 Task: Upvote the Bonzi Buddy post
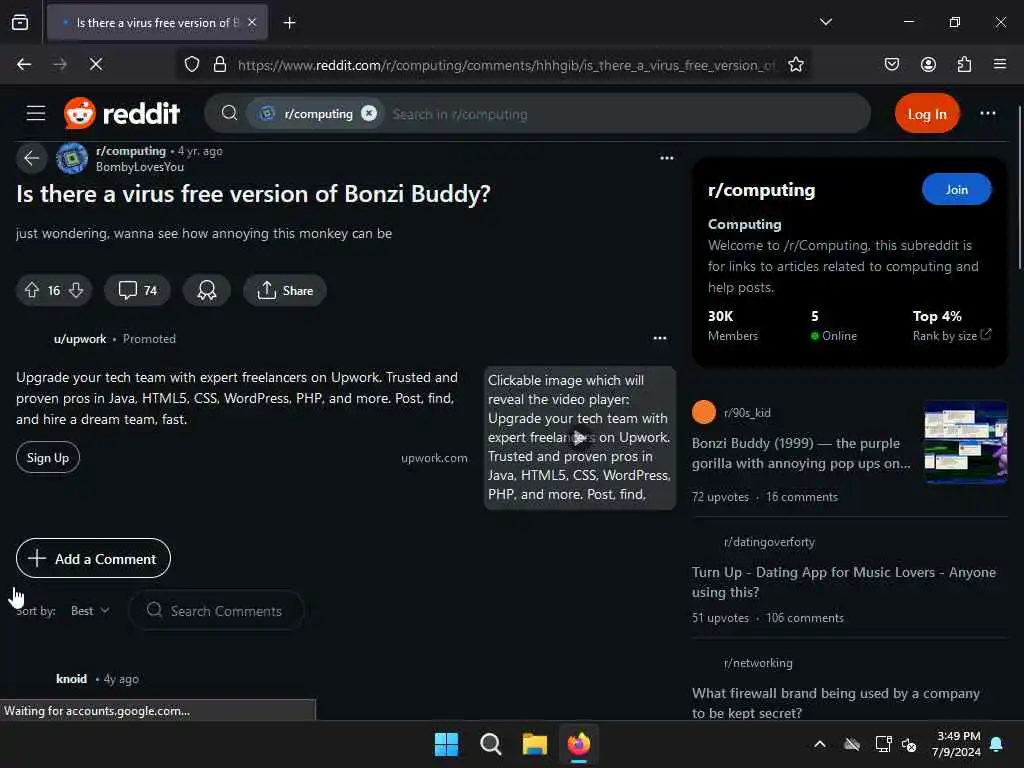click(x=32, y=290)
